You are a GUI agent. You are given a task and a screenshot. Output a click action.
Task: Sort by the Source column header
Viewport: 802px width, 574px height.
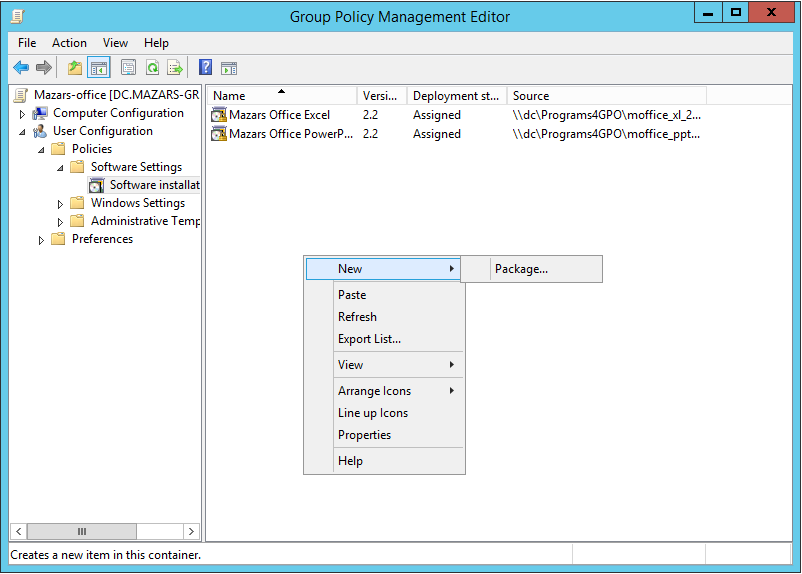[x=607, y=96]
